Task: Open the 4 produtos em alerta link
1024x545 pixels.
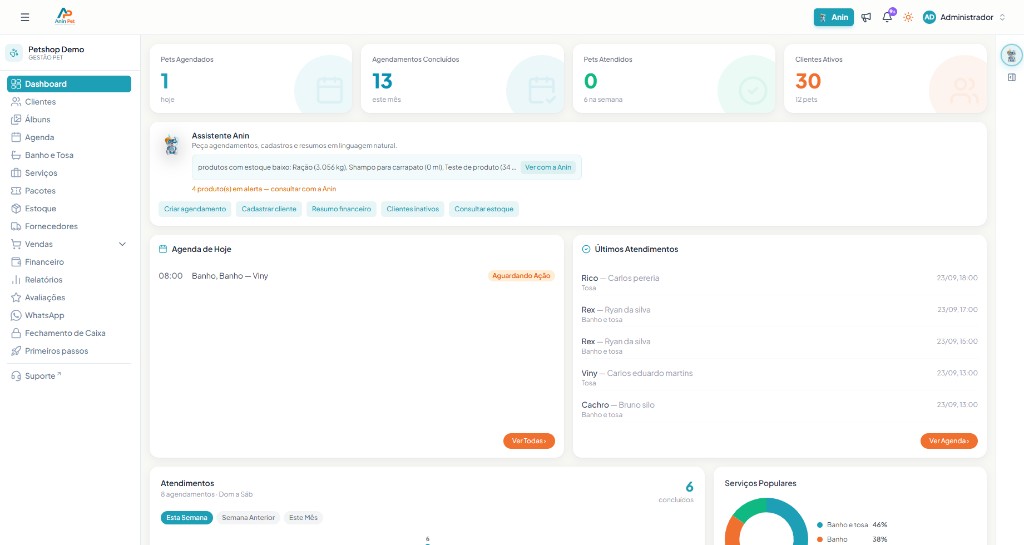Action: pos(264,189)
